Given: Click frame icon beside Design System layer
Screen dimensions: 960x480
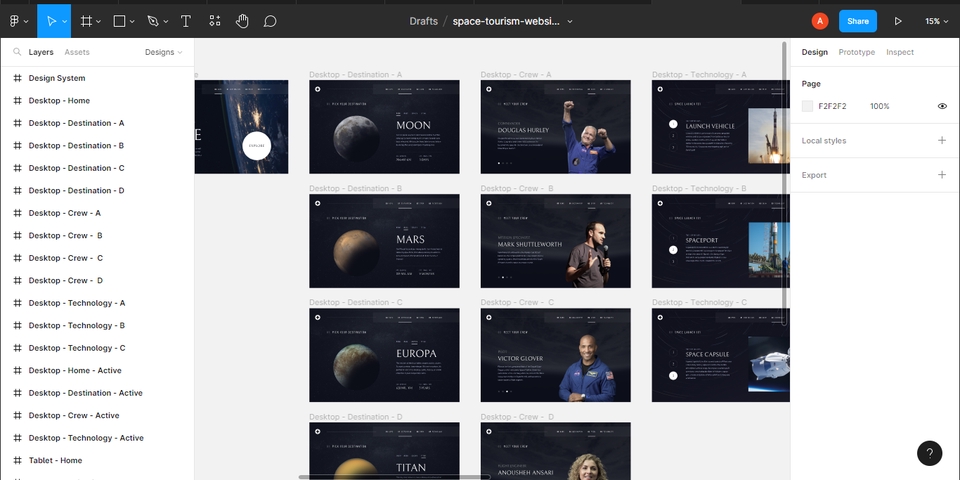Looking at the screenshot, I should [x=17, y=78].
